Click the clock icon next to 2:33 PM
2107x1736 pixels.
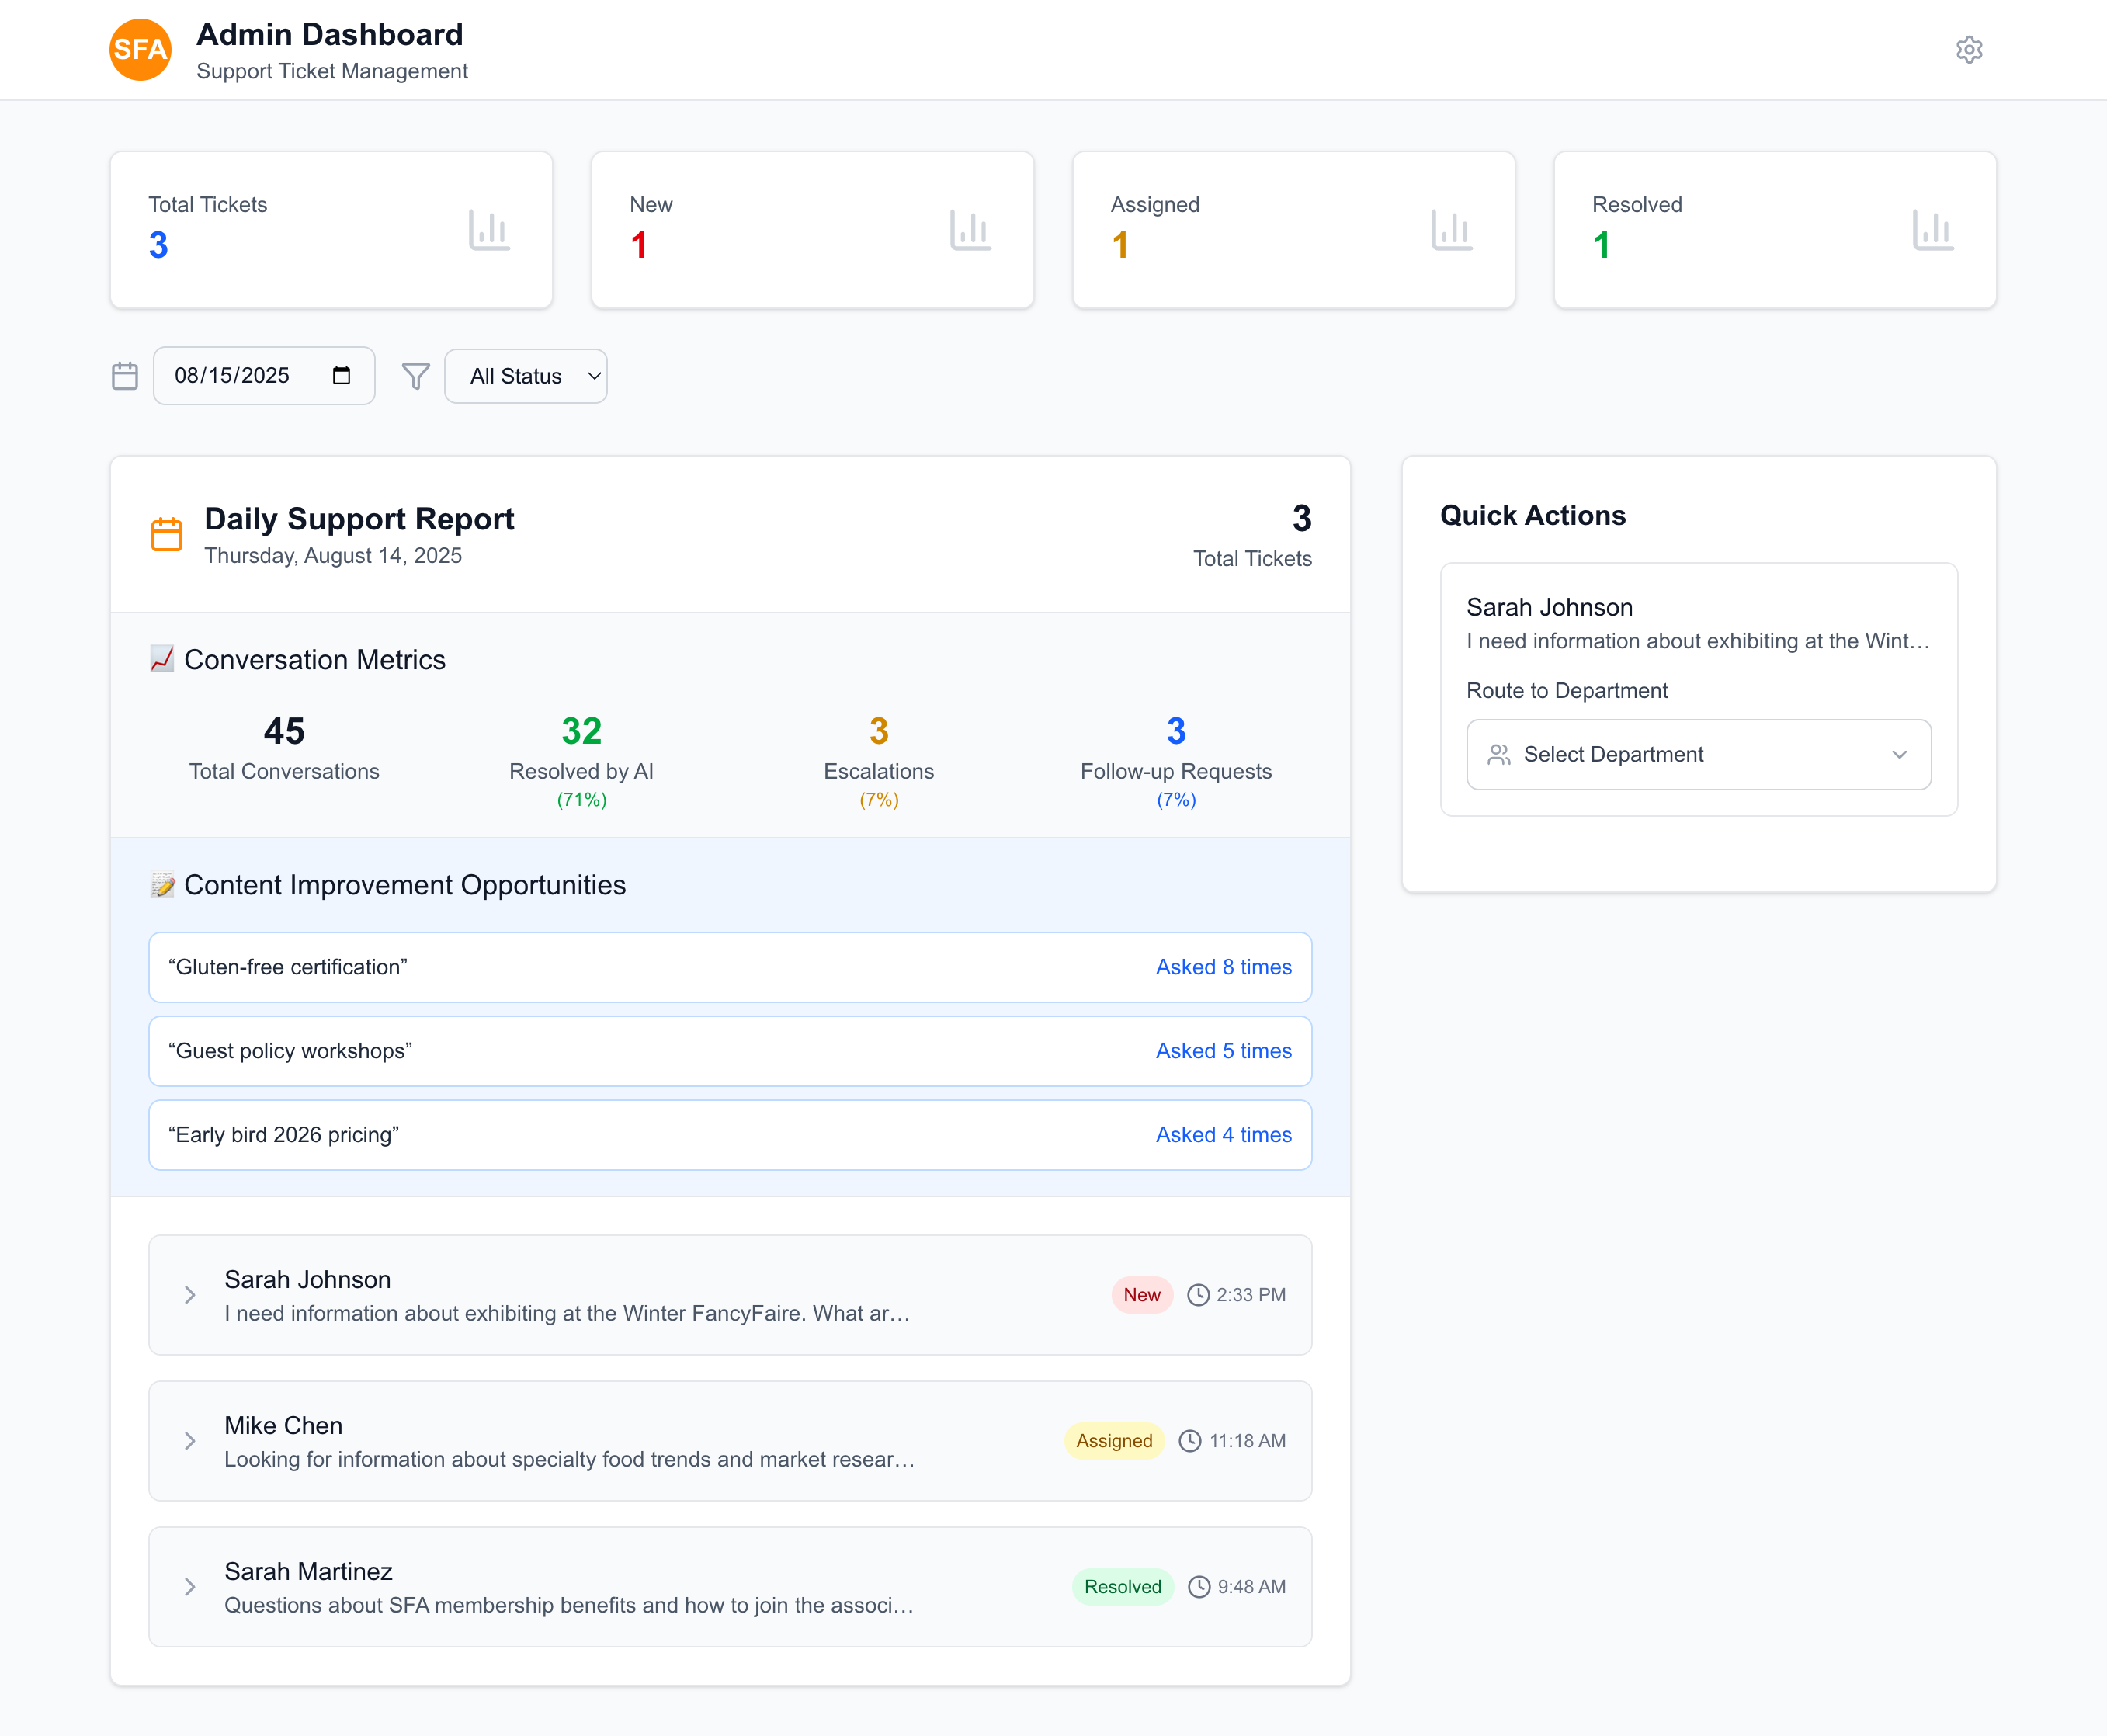click(1198, 1294)
